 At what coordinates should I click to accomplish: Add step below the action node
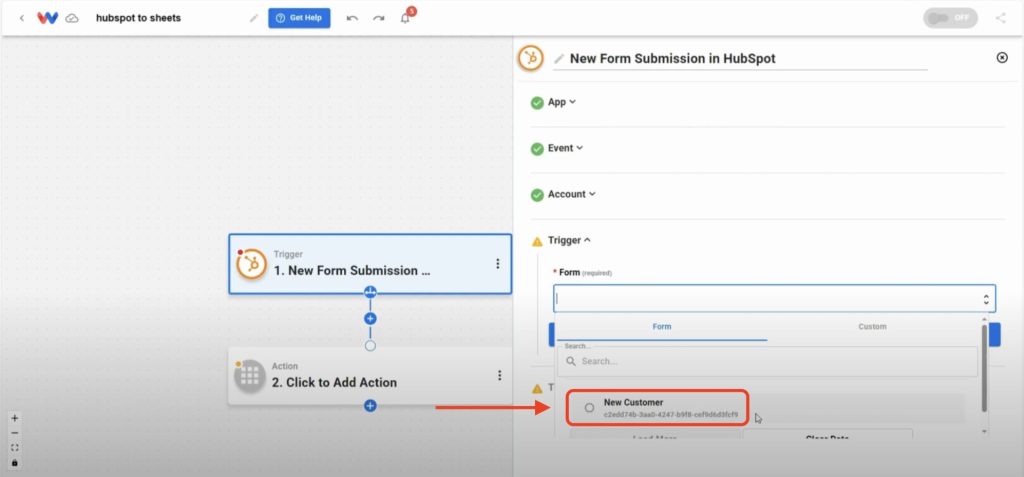tap(370, 406)
